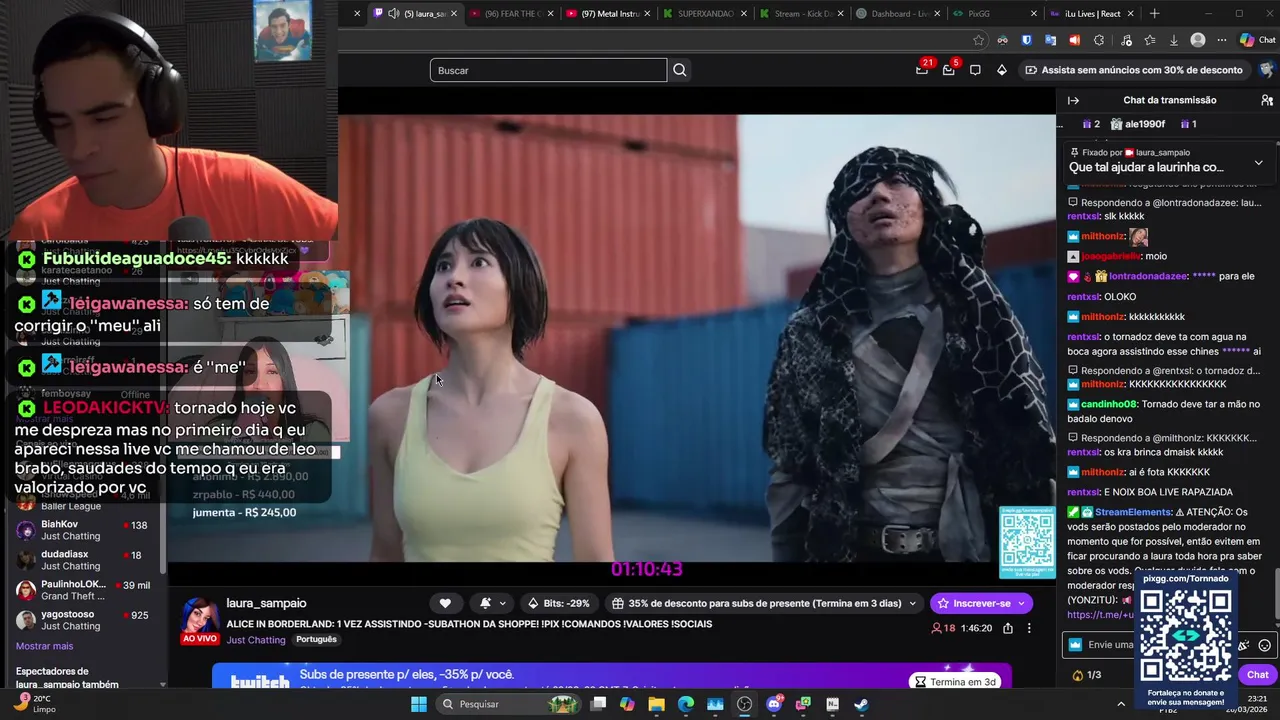
Task: Toggle the notification bell for laura_sampaio
Action: tap(485, 603)
